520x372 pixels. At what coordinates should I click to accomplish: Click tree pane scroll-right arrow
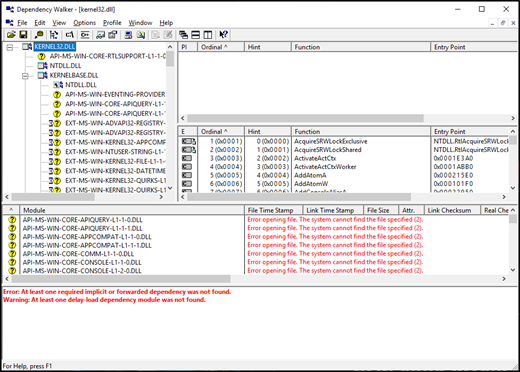(x=161, y=197)
